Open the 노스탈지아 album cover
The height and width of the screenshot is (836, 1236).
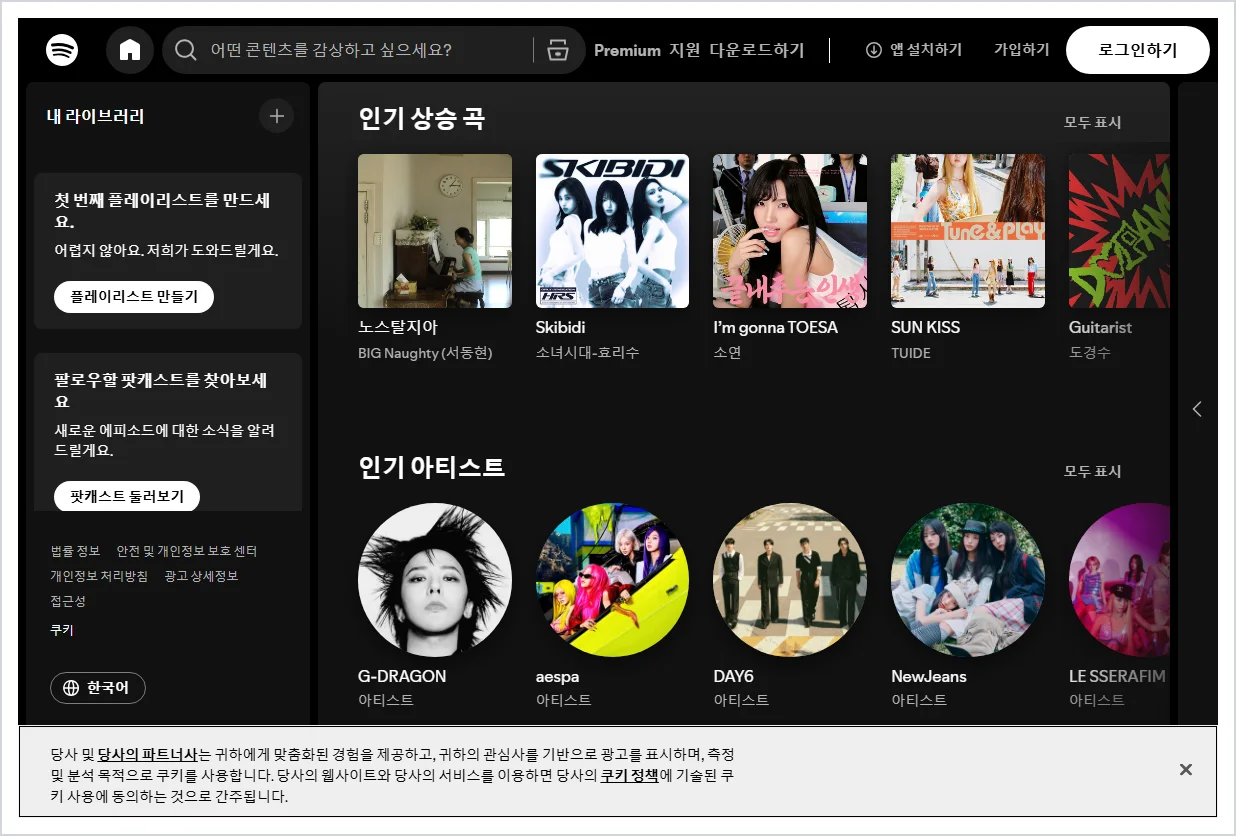point(435,231)
